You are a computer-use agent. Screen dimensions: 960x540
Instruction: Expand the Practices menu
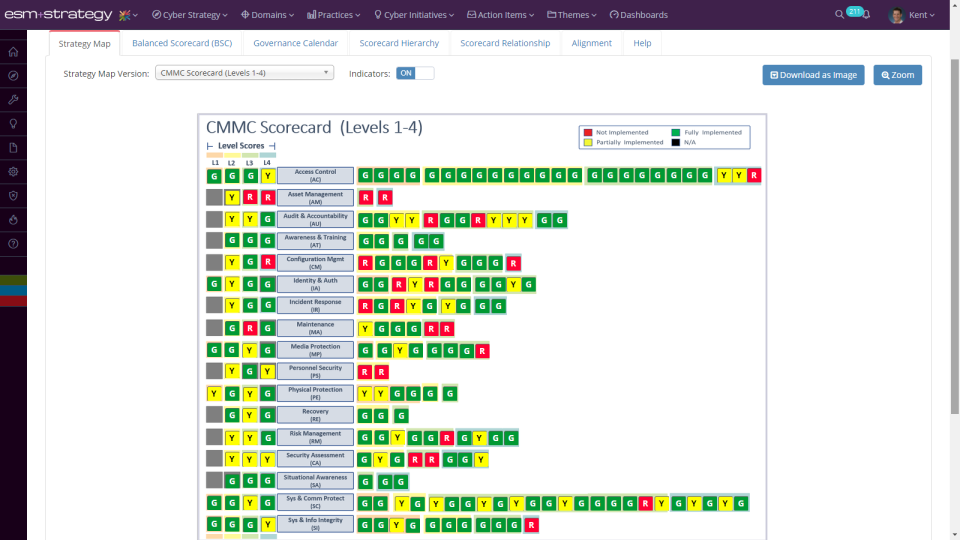pyautogui.click(x=334, y=15)
